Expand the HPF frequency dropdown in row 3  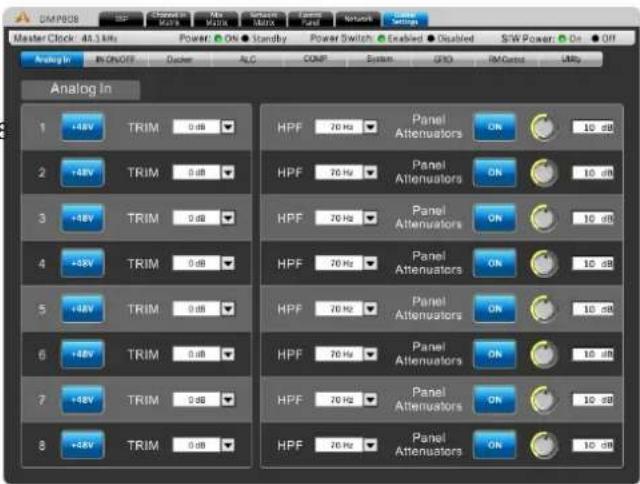tap(370, 218)
